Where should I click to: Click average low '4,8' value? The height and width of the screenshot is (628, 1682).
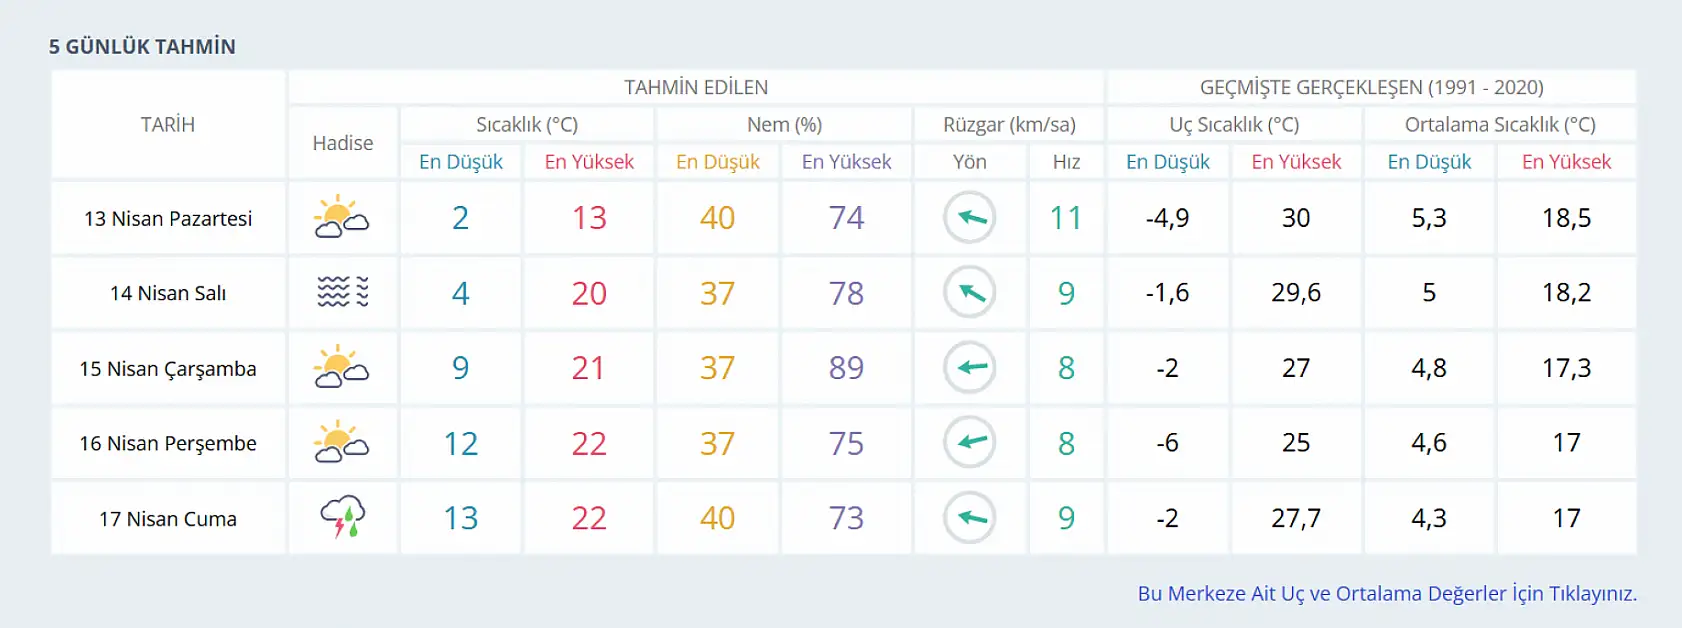point(1429,367)
